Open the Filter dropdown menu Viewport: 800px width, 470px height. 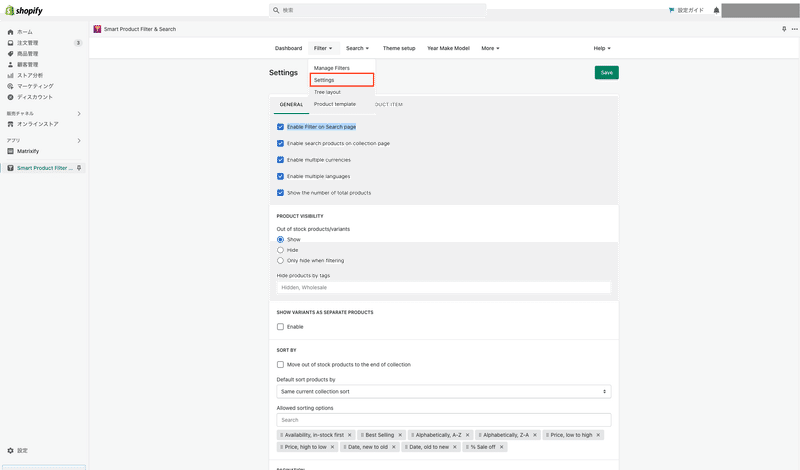point(323,48)
